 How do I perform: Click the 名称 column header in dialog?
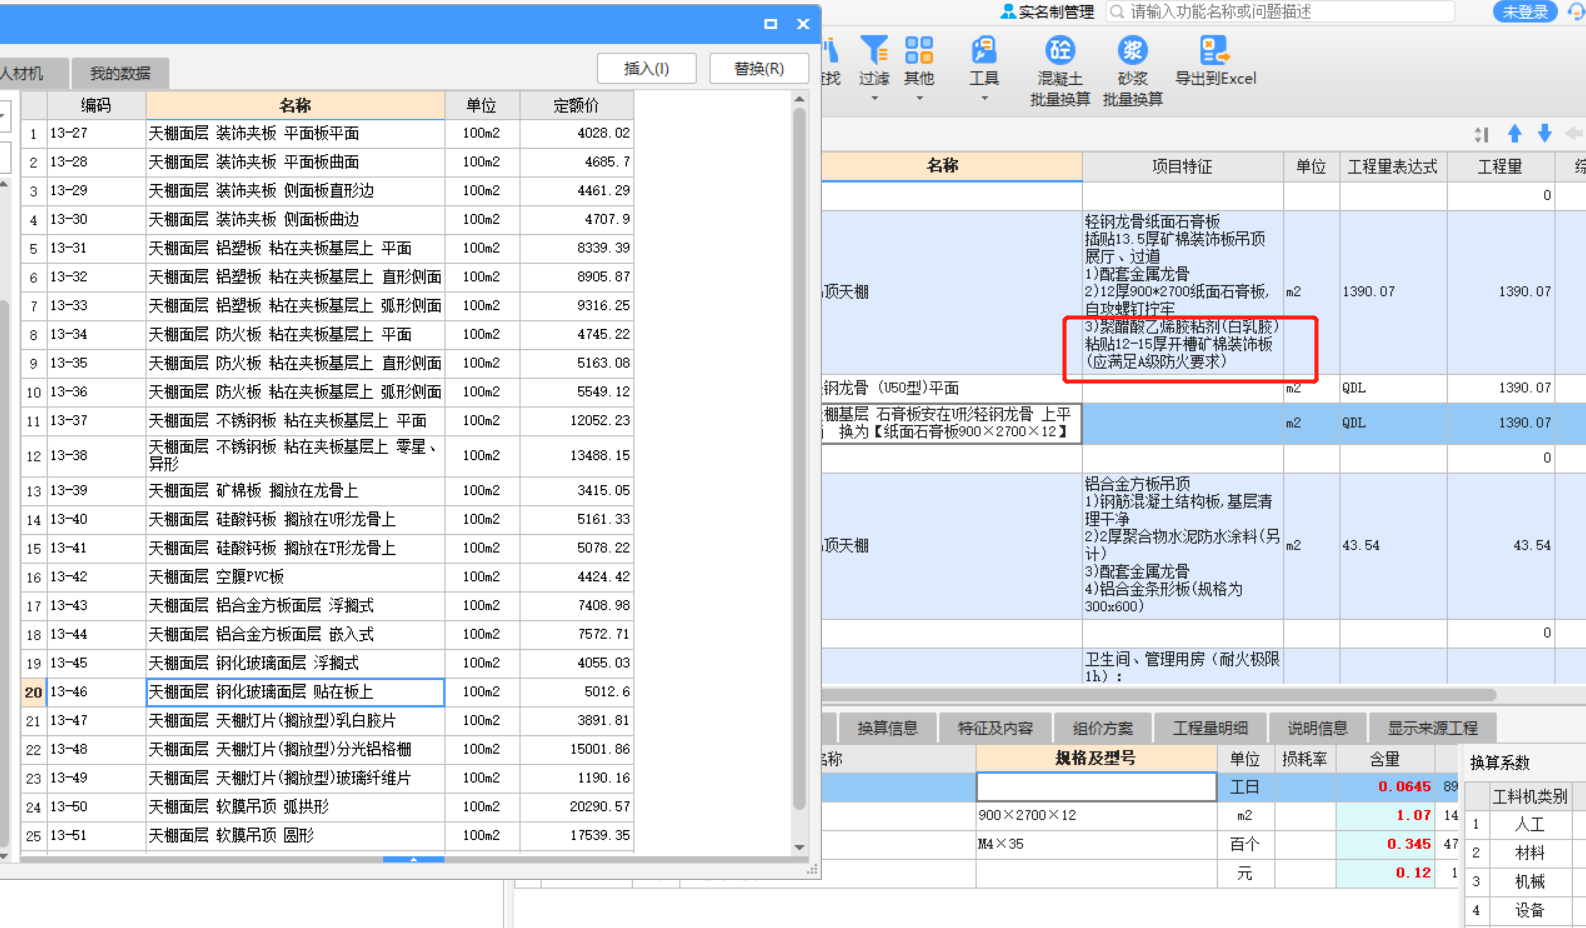tap(295, 105)
